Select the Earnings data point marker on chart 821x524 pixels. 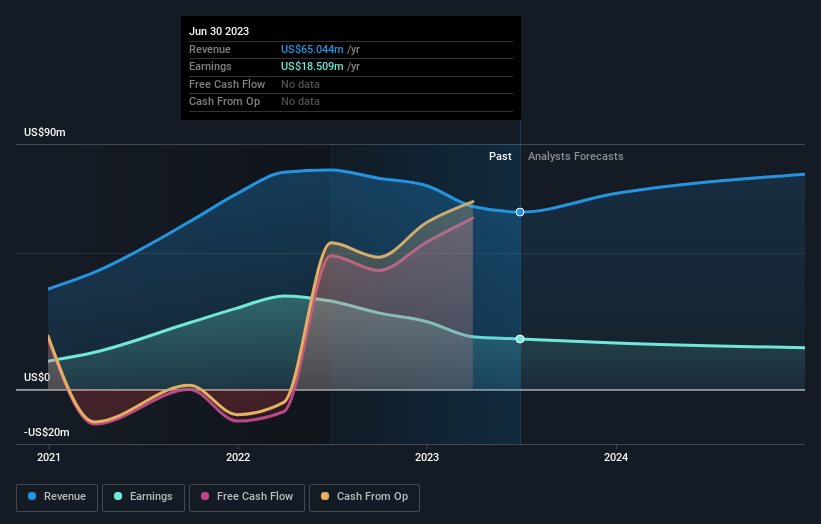point(520,339)
